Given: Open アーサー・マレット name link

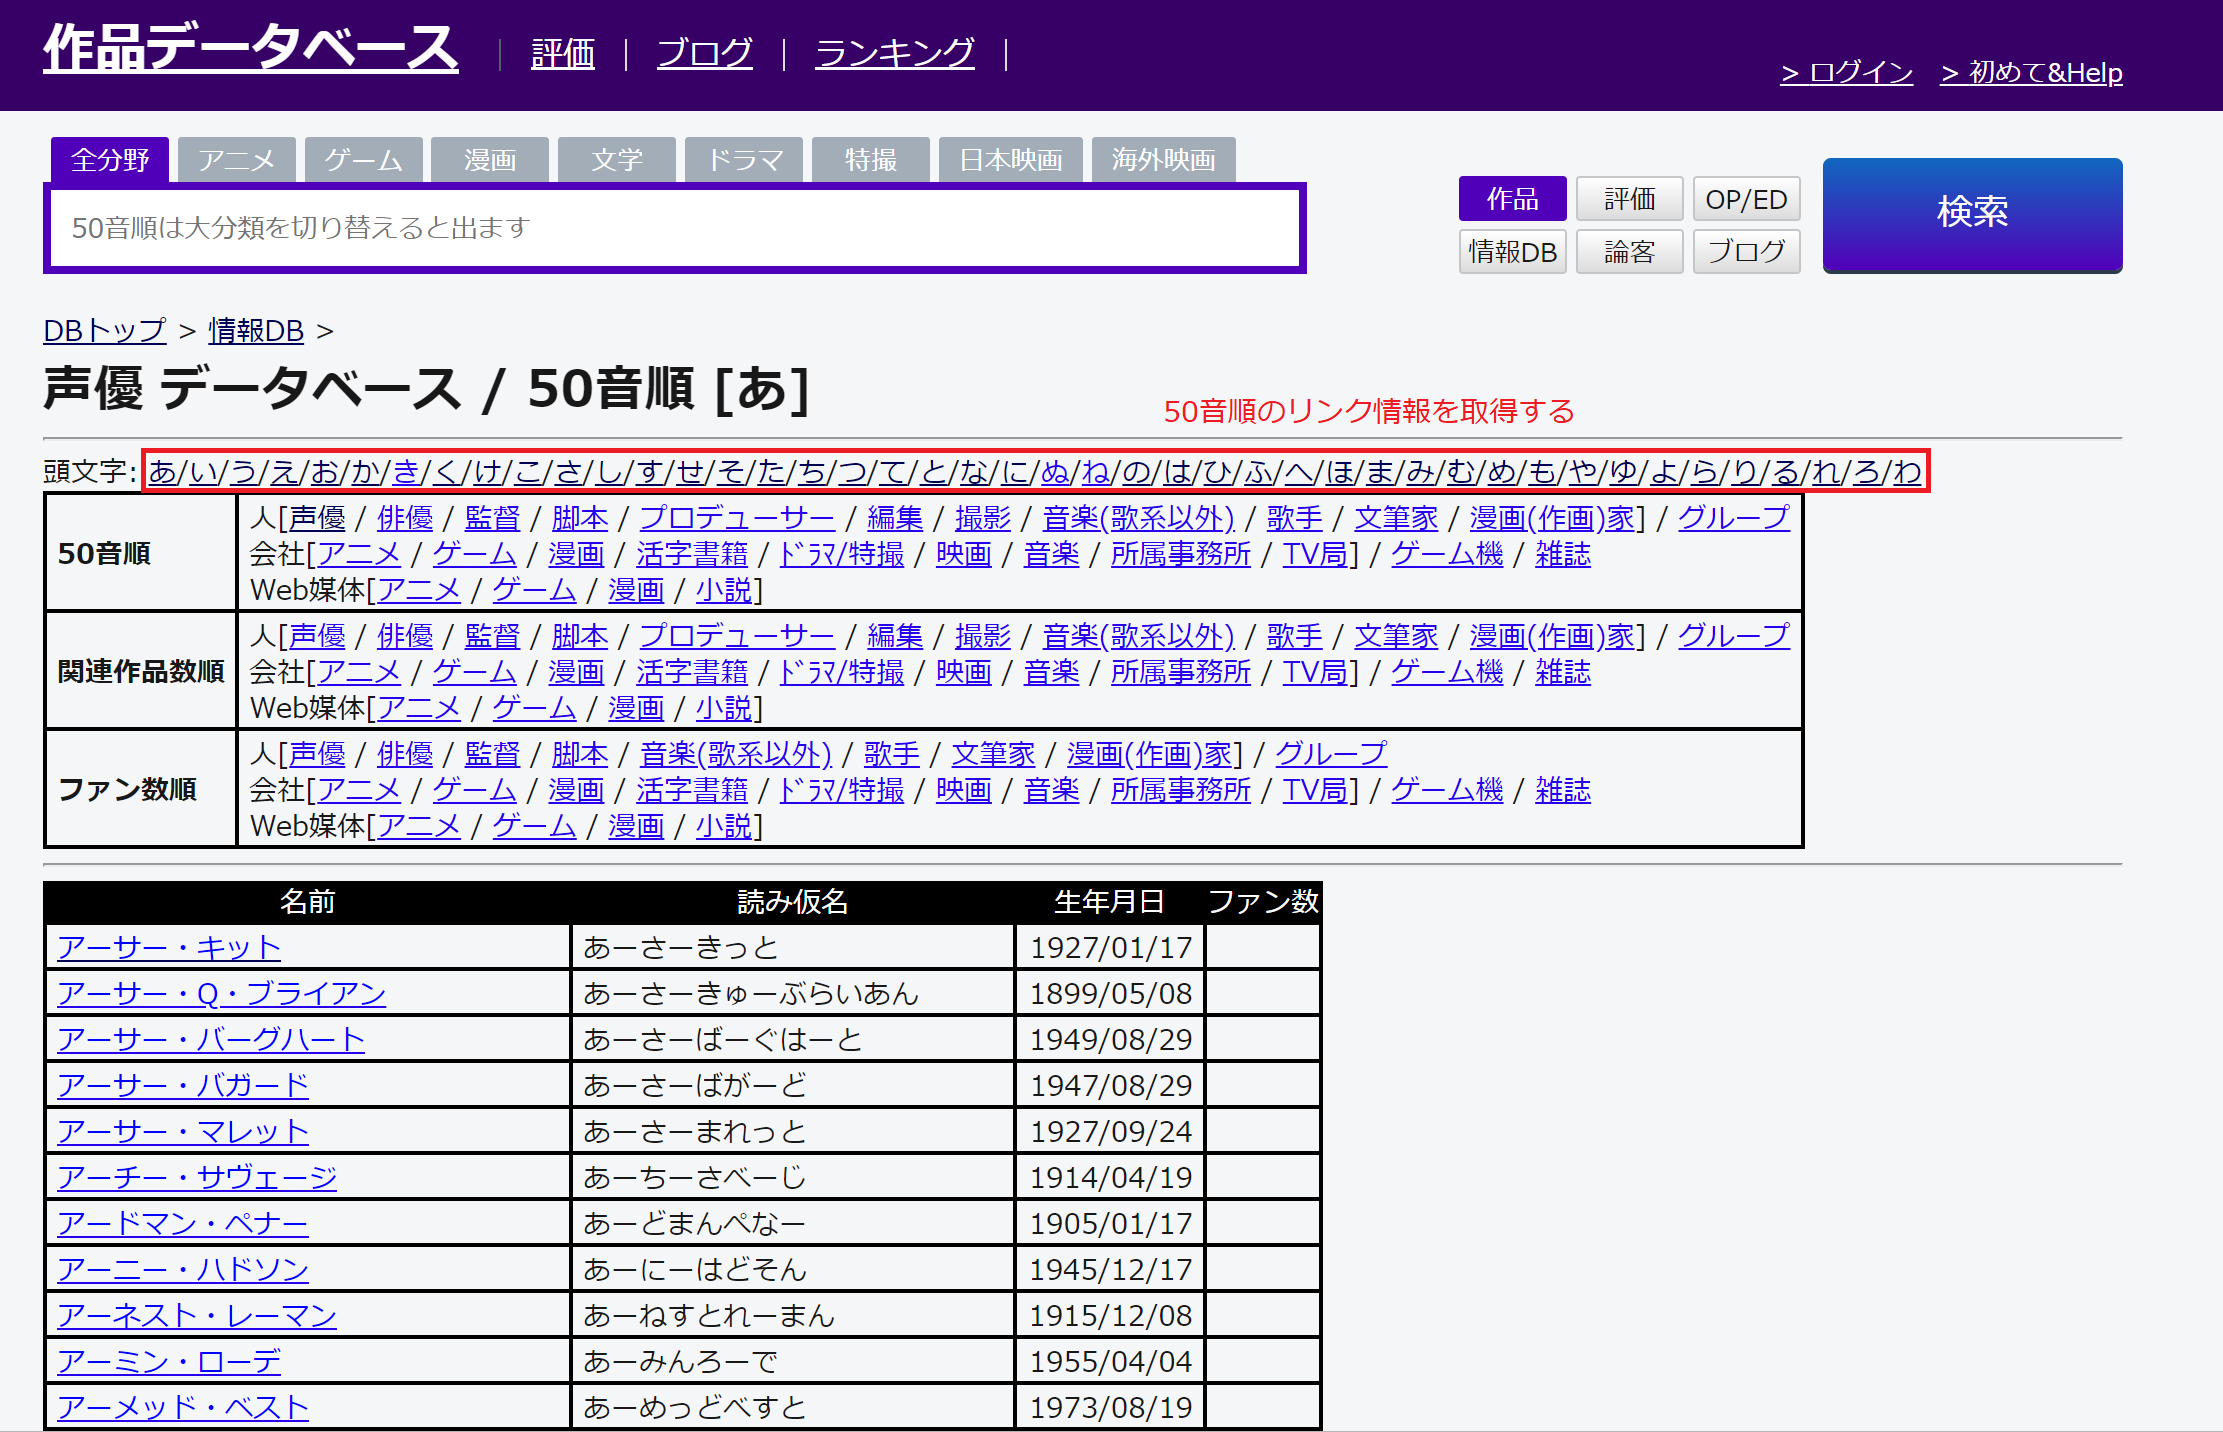Looking at the screenshot, I should coord(183,1131).
